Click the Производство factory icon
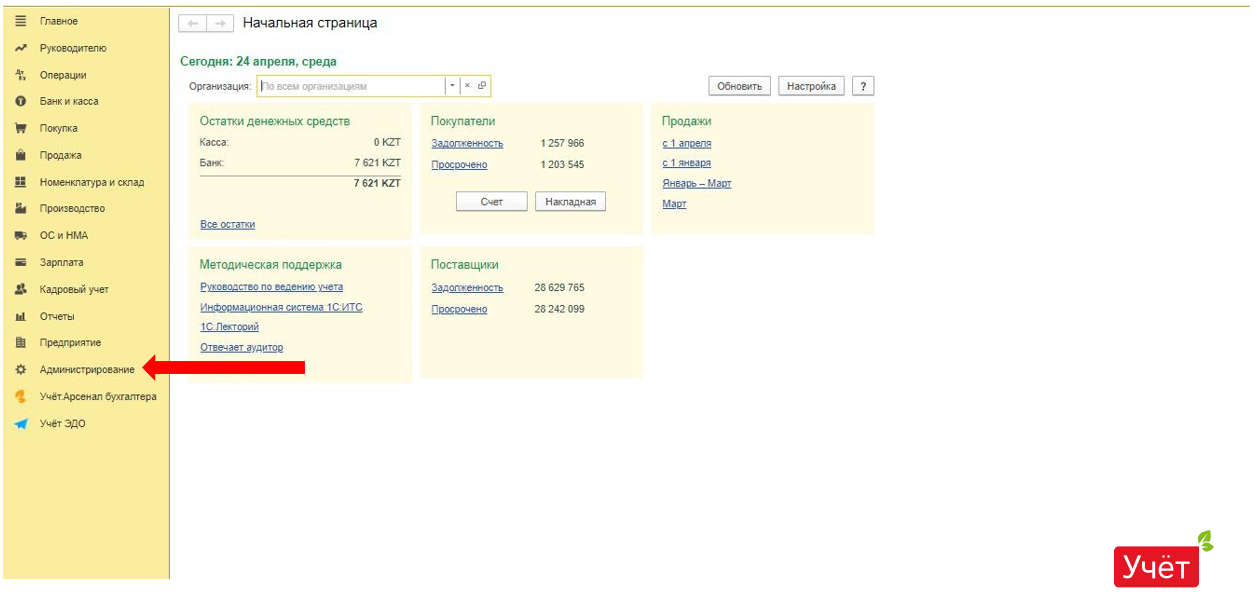The height and width of the screenshot is (614, 1257). click(20, 209)
